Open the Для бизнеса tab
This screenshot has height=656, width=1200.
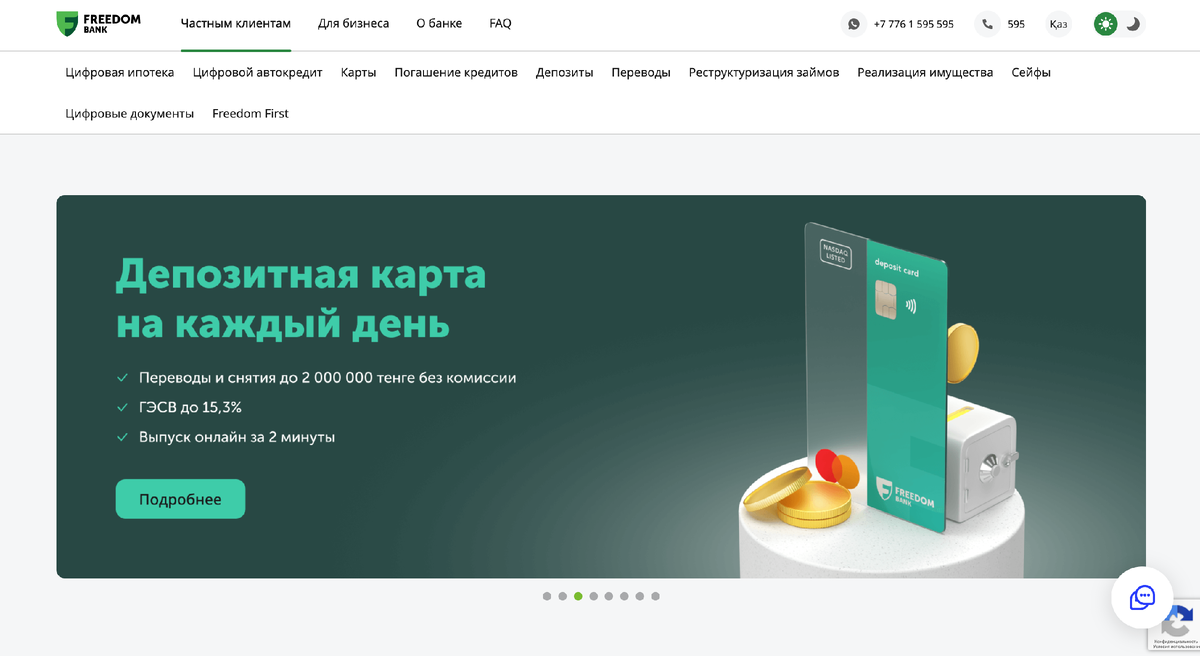pyautogui.click(x=353, y=23)
